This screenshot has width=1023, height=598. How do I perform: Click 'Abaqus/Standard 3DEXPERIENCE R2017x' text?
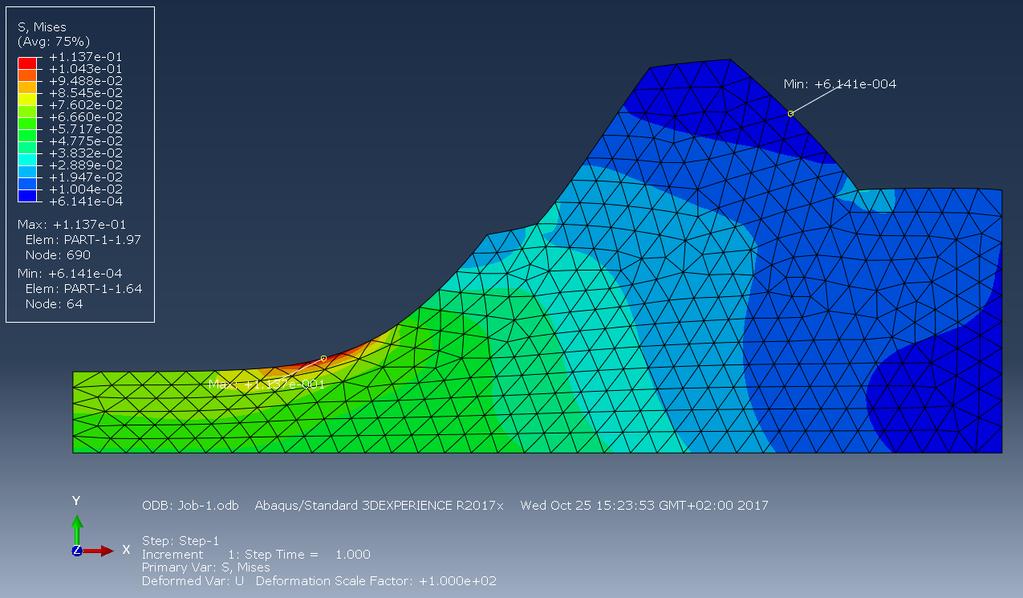point(379,505)
